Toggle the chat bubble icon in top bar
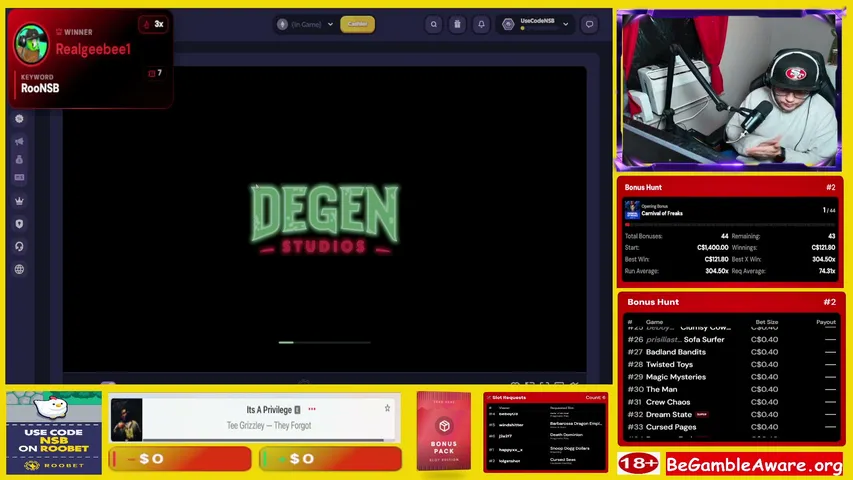This screenshot has height=480, width=853. pos(589,24)
